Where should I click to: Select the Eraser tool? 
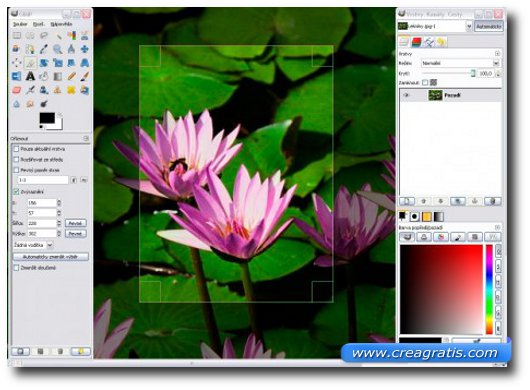tap(17, 90)
